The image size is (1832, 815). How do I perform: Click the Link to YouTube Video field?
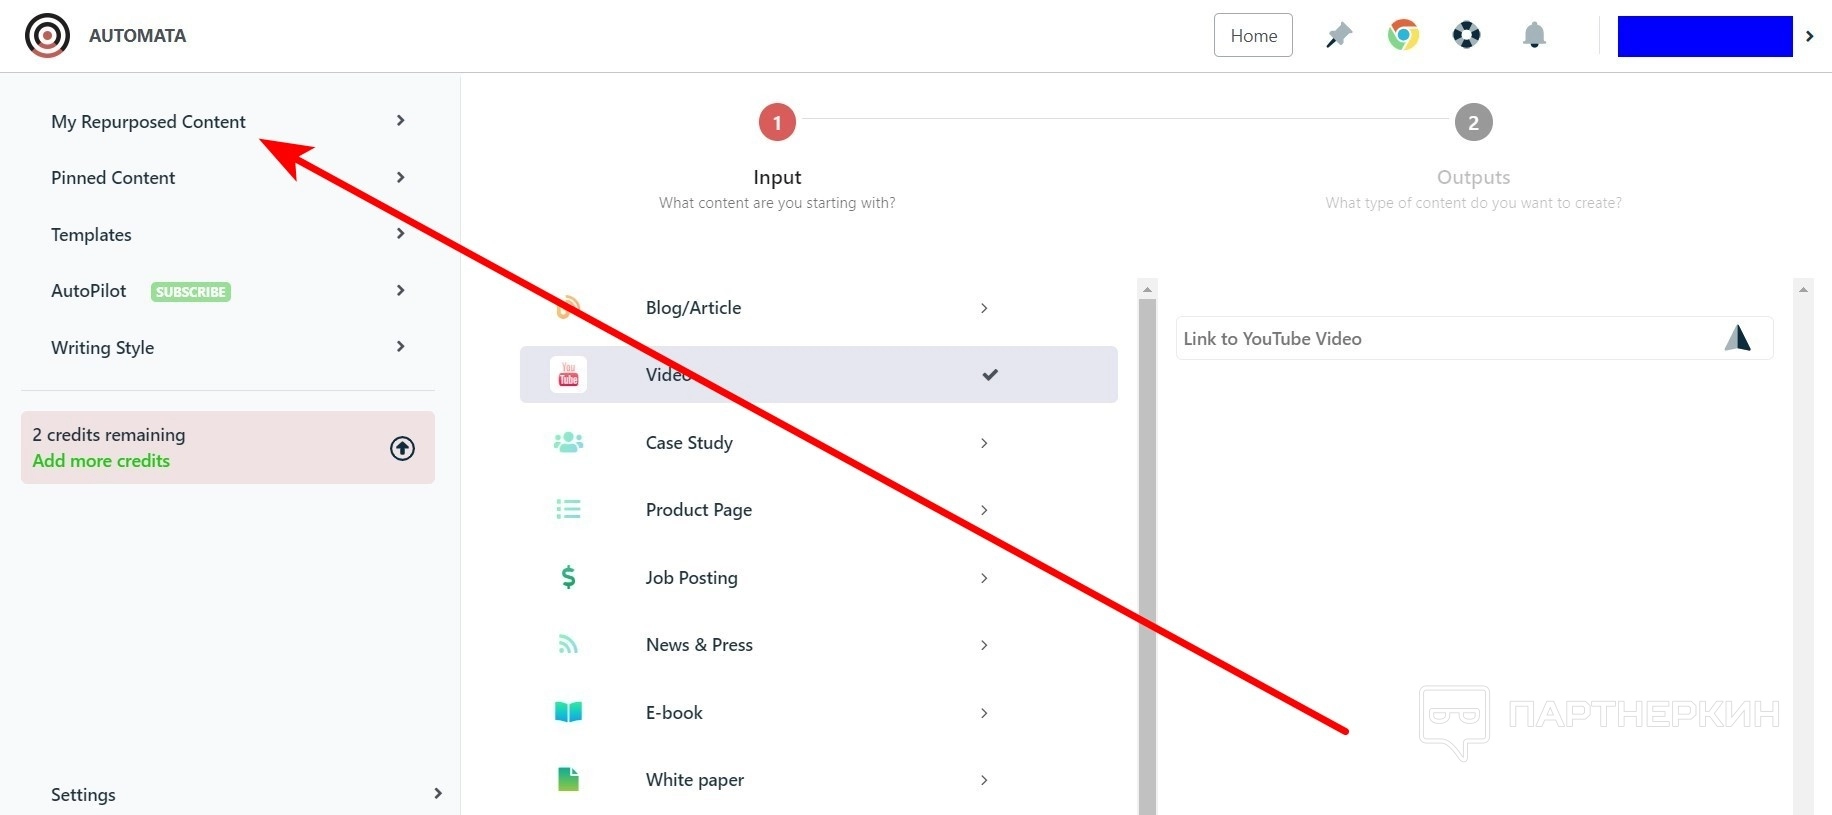point(1474,338)
